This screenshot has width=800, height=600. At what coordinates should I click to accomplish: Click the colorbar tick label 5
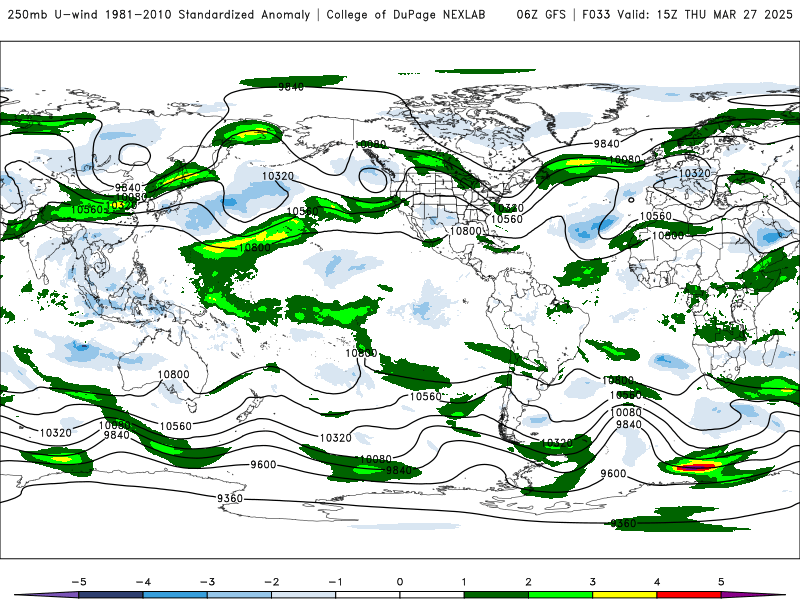721,582
